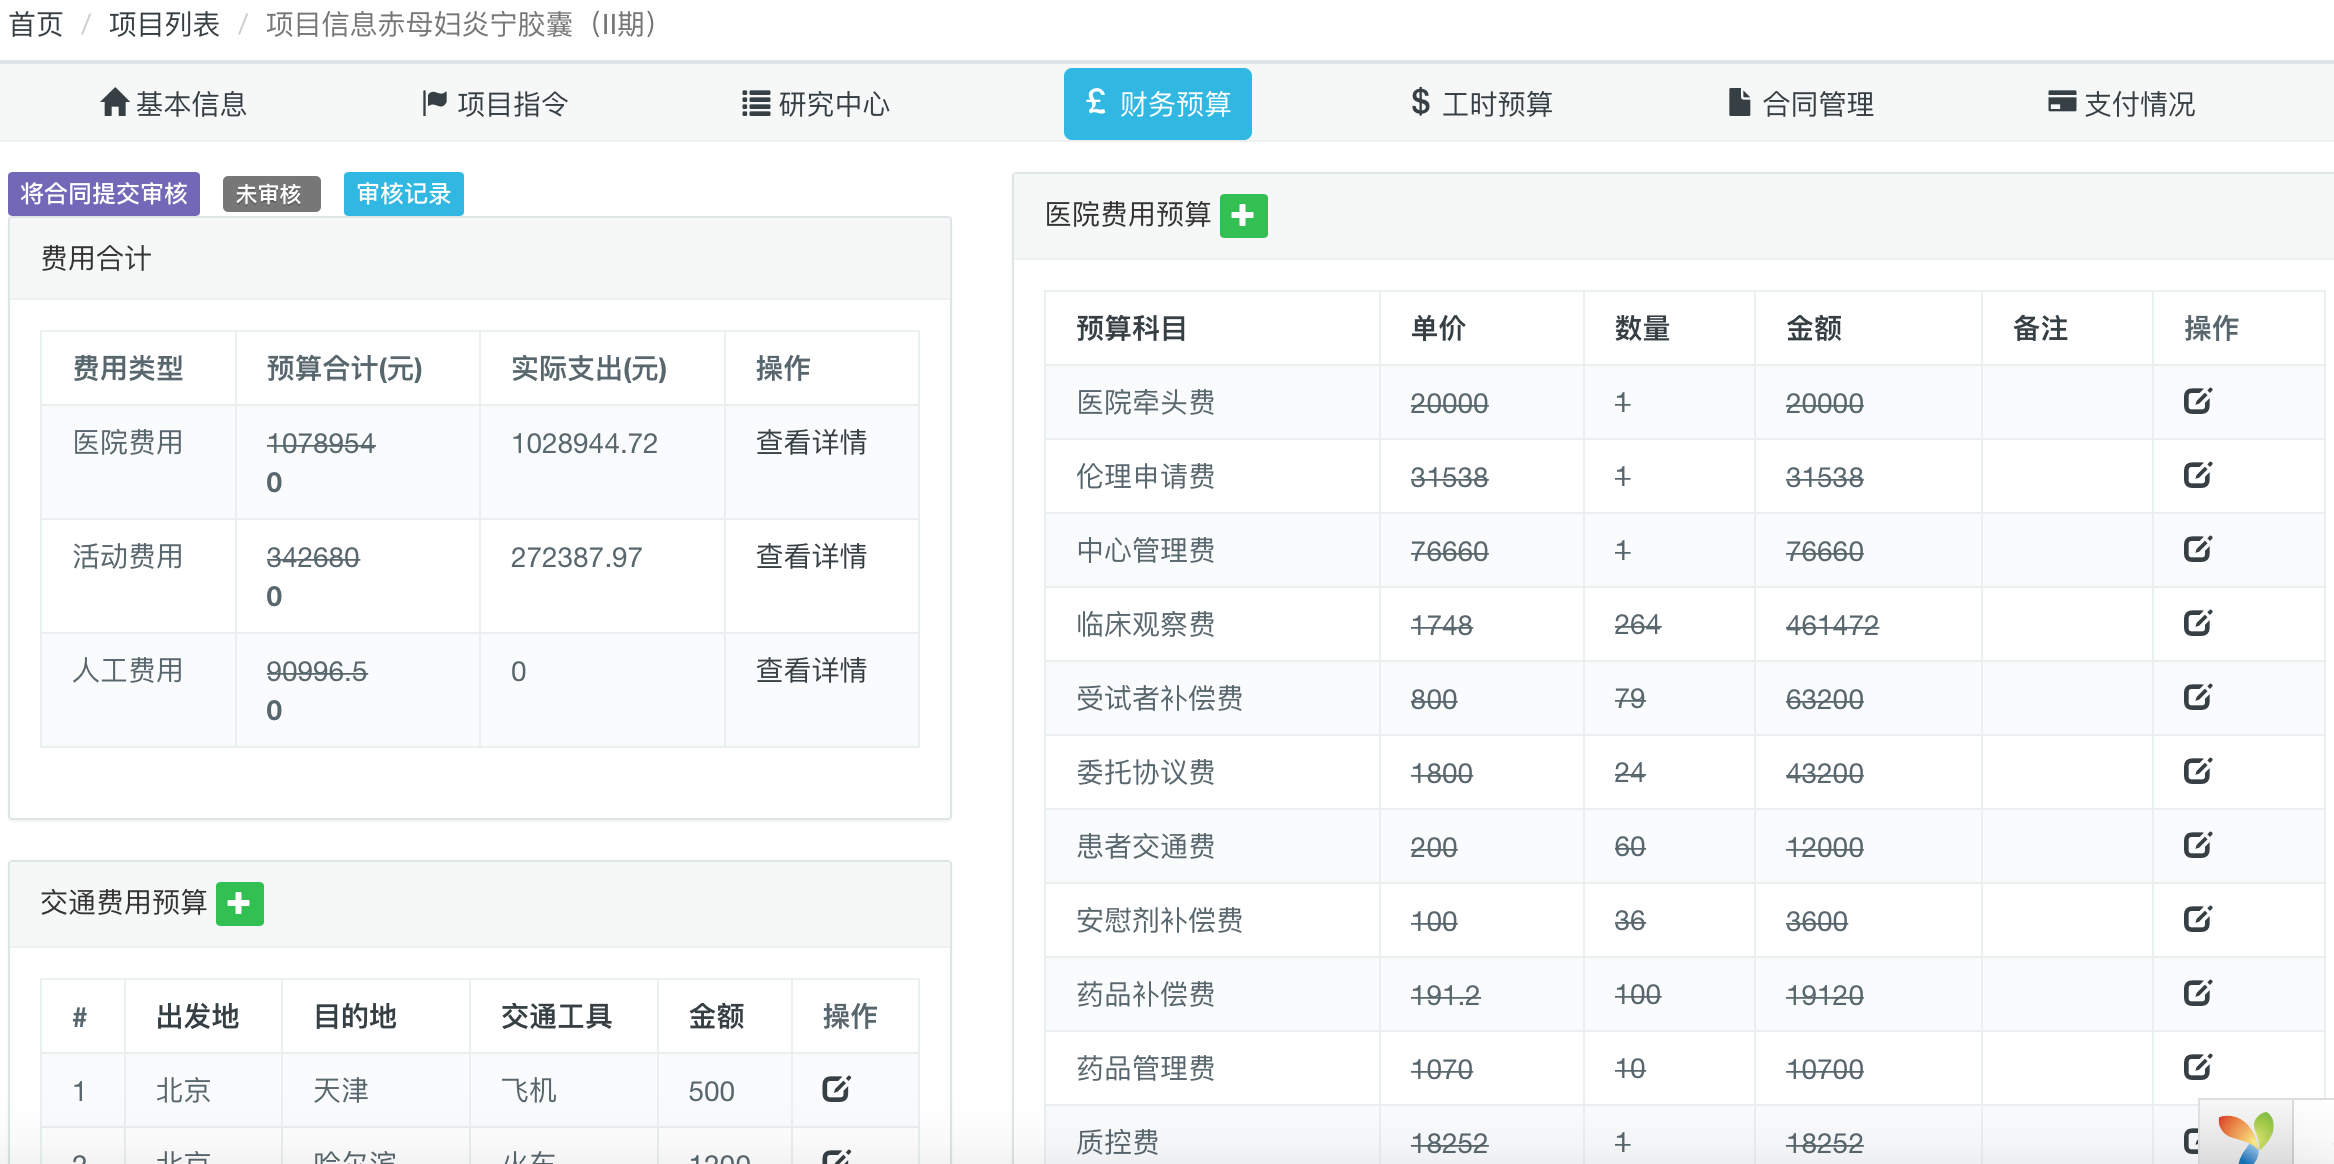Click the struck-through 1078954 budget total
Screen dimensions: 2334x1164
pyautogui.click(x=321, y=443)
